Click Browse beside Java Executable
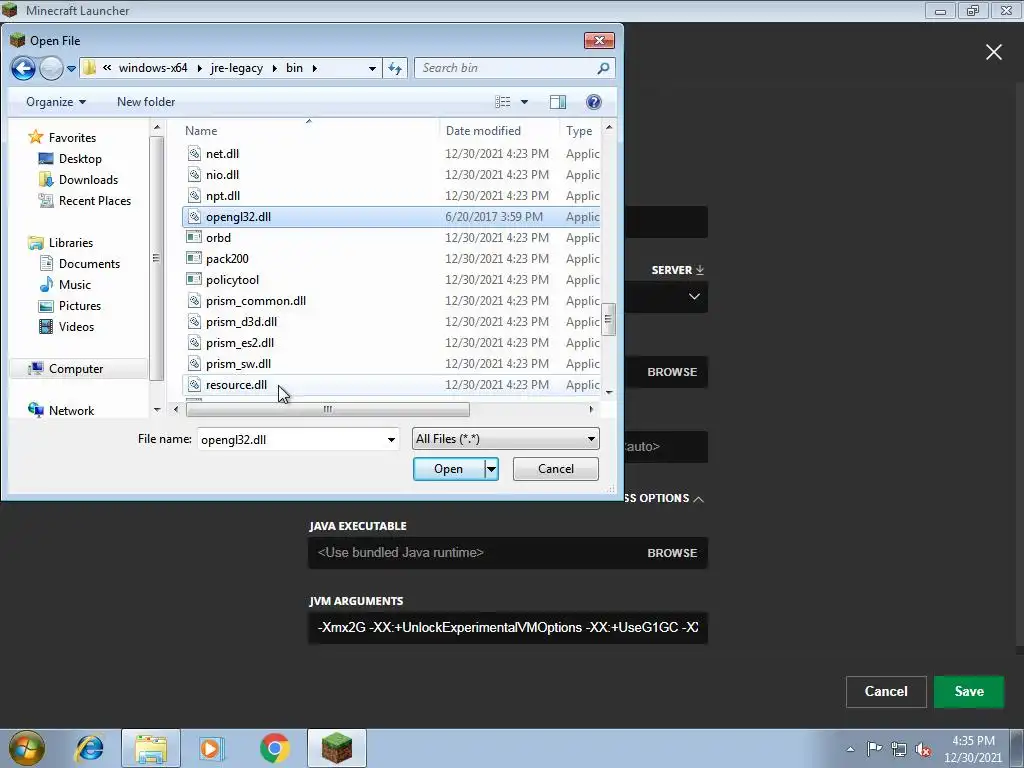The width and height of the screenshot is (1024, 768). pyautogui.click(x=672, y=552)
